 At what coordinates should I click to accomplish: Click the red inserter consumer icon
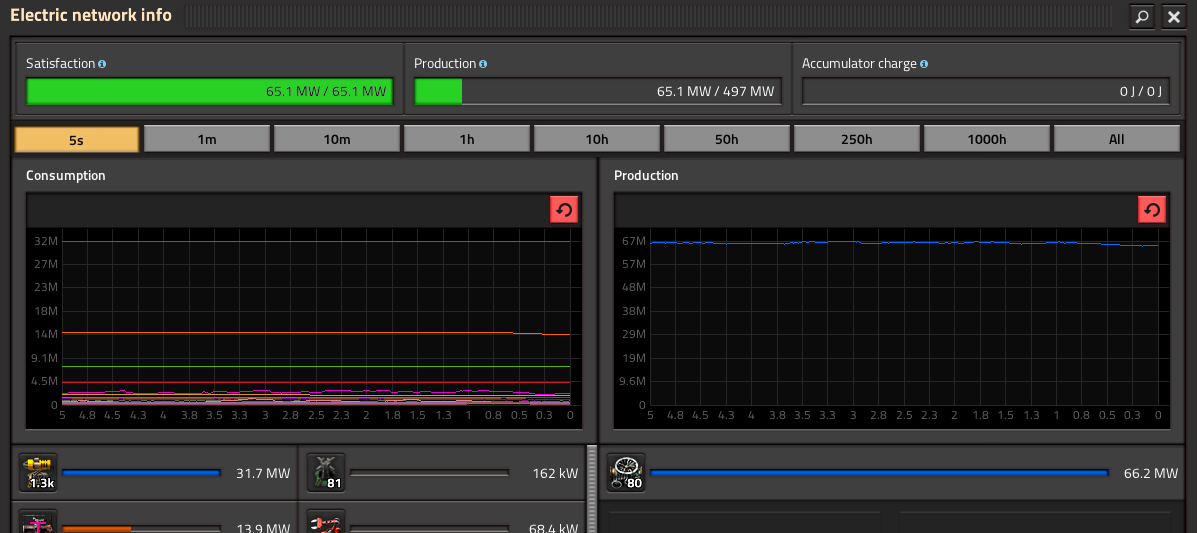326,522
